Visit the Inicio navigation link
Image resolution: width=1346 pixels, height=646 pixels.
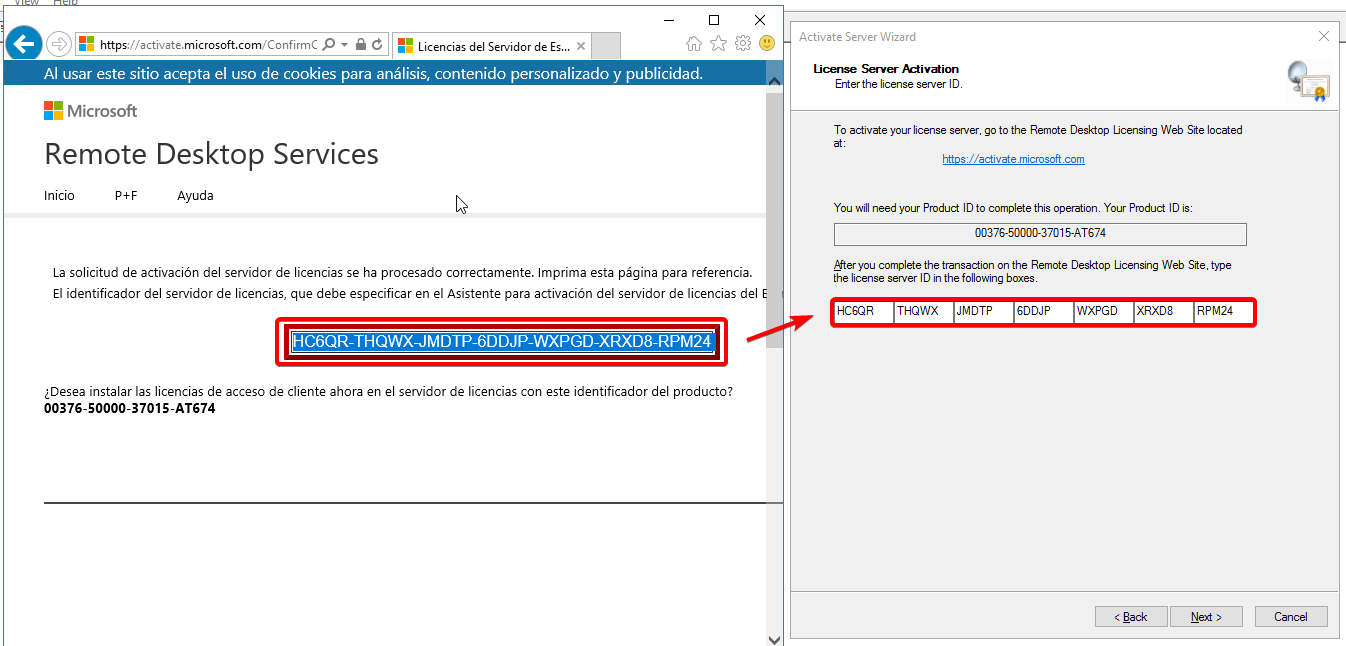pyautogui.click(x=59, y=195)
